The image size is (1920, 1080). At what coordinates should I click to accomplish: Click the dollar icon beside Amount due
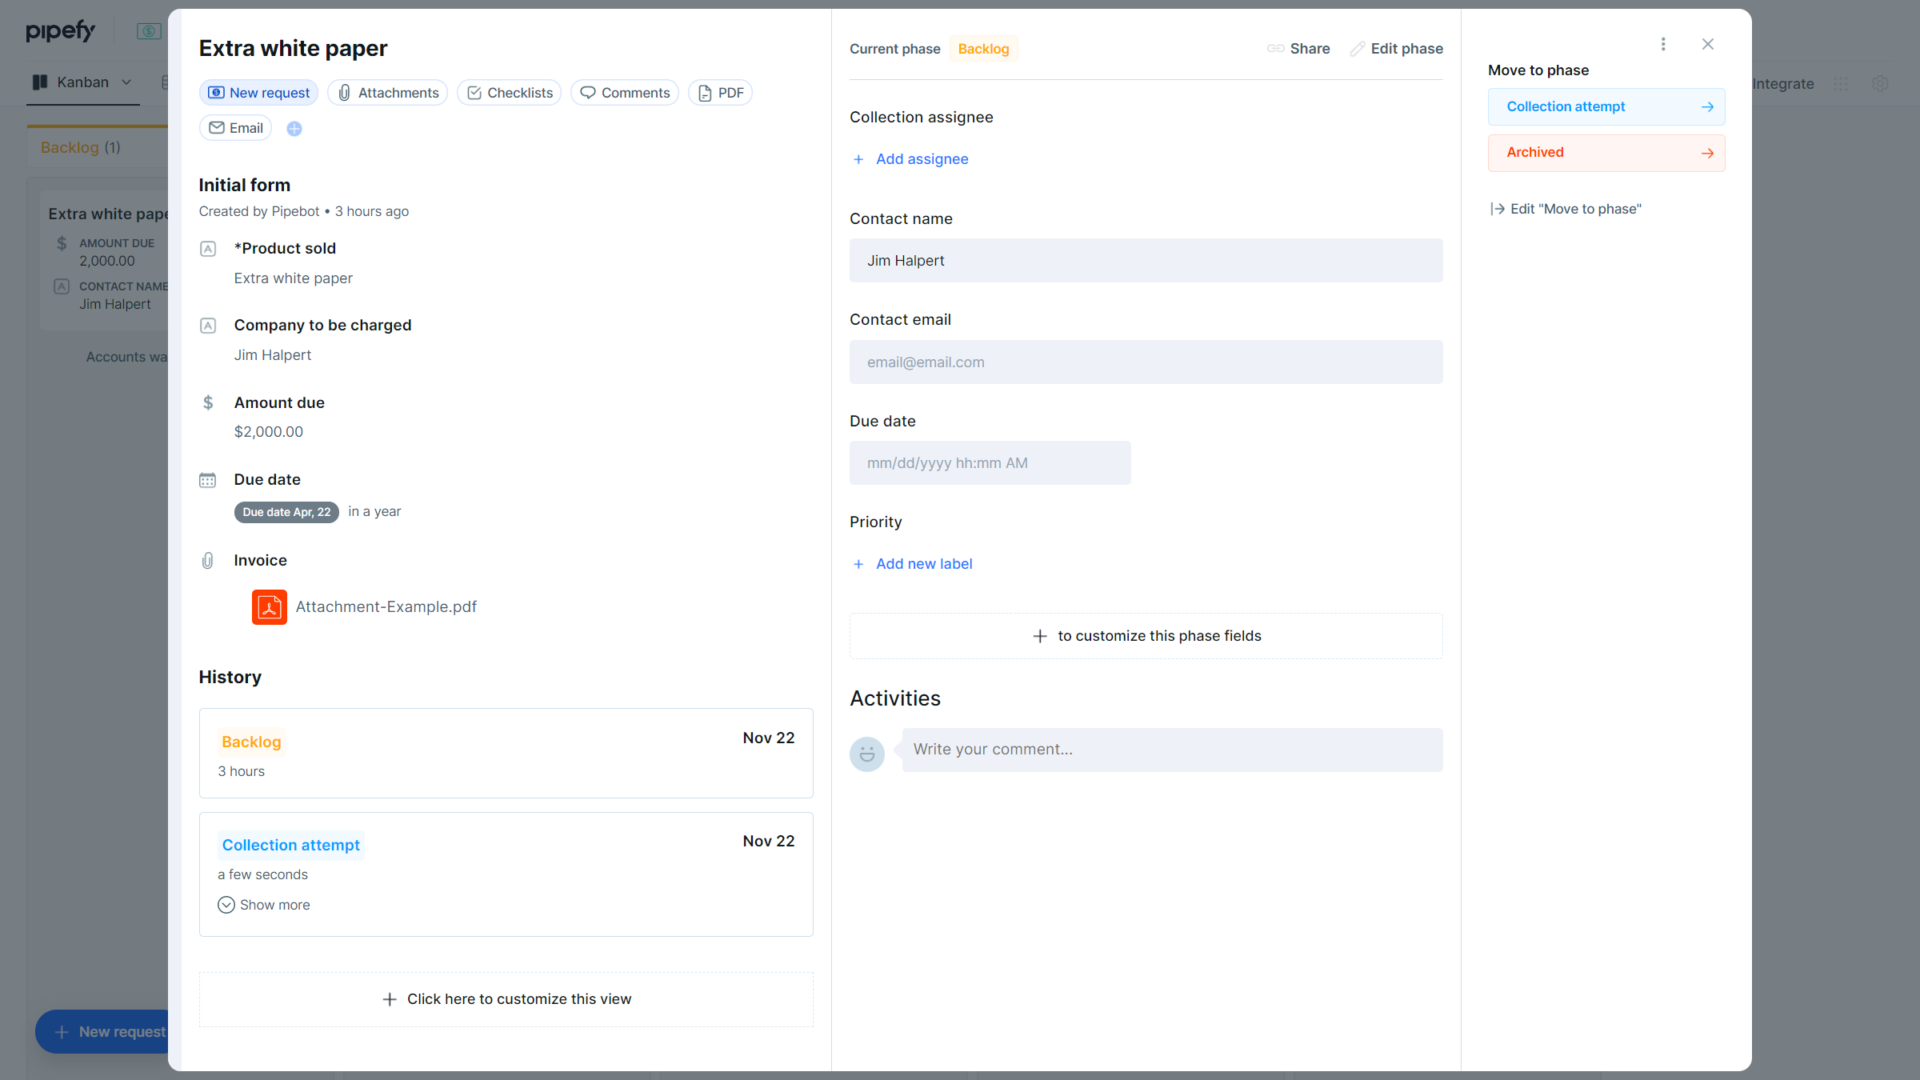[207, 402]
